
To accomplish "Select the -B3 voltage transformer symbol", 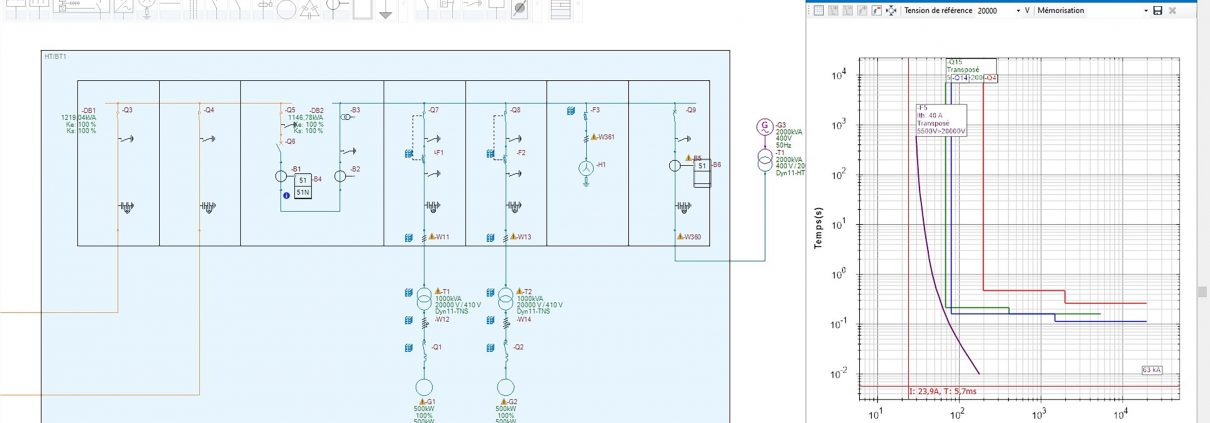I will (346, 117).
